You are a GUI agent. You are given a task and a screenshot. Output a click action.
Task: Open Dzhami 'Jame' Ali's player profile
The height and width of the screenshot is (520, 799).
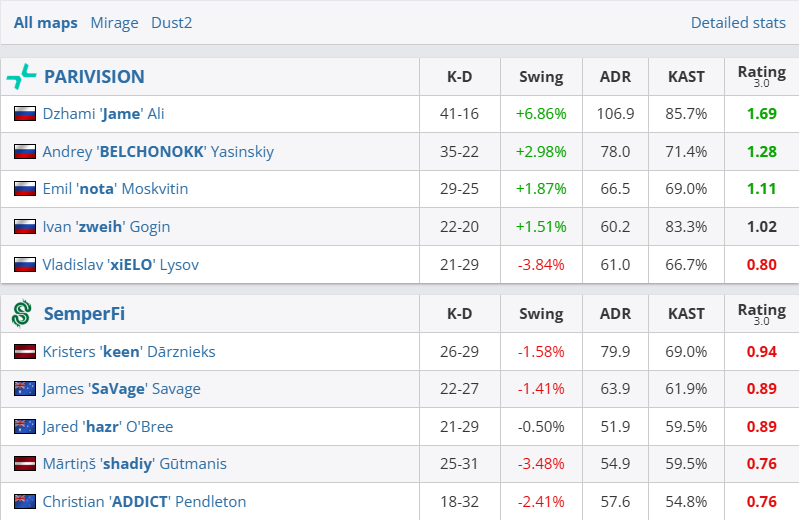[103, 114]
